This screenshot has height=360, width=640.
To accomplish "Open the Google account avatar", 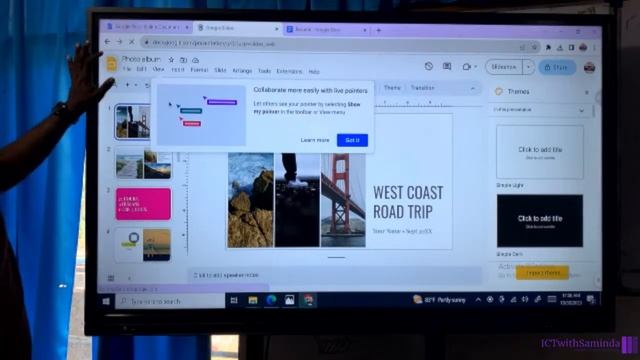I will pos(589,67).
